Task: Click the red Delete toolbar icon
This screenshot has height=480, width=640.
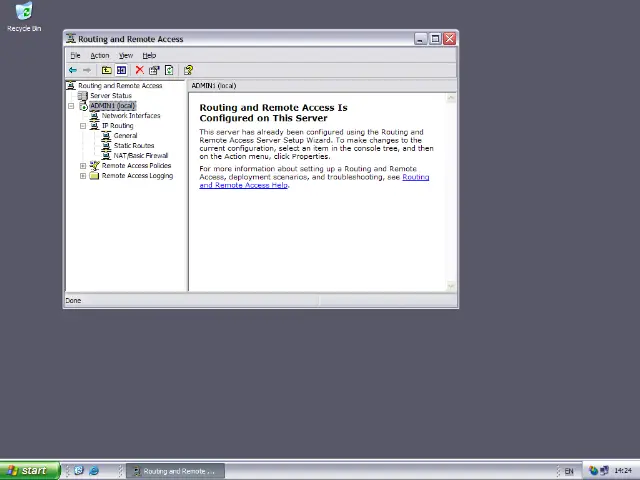Action: 139,70
